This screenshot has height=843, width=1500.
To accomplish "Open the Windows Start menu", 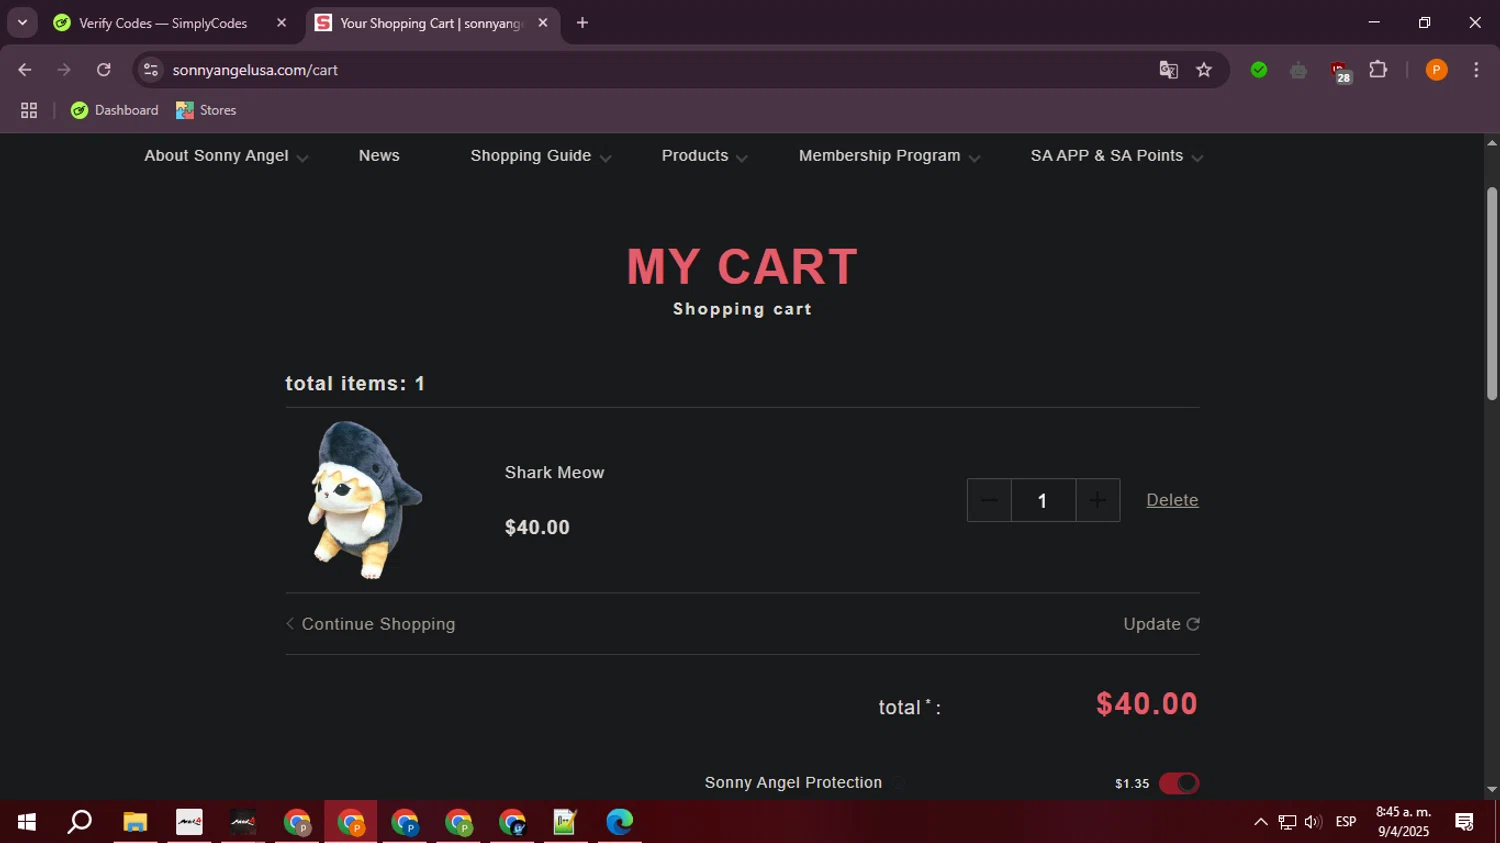I will 27,822.
